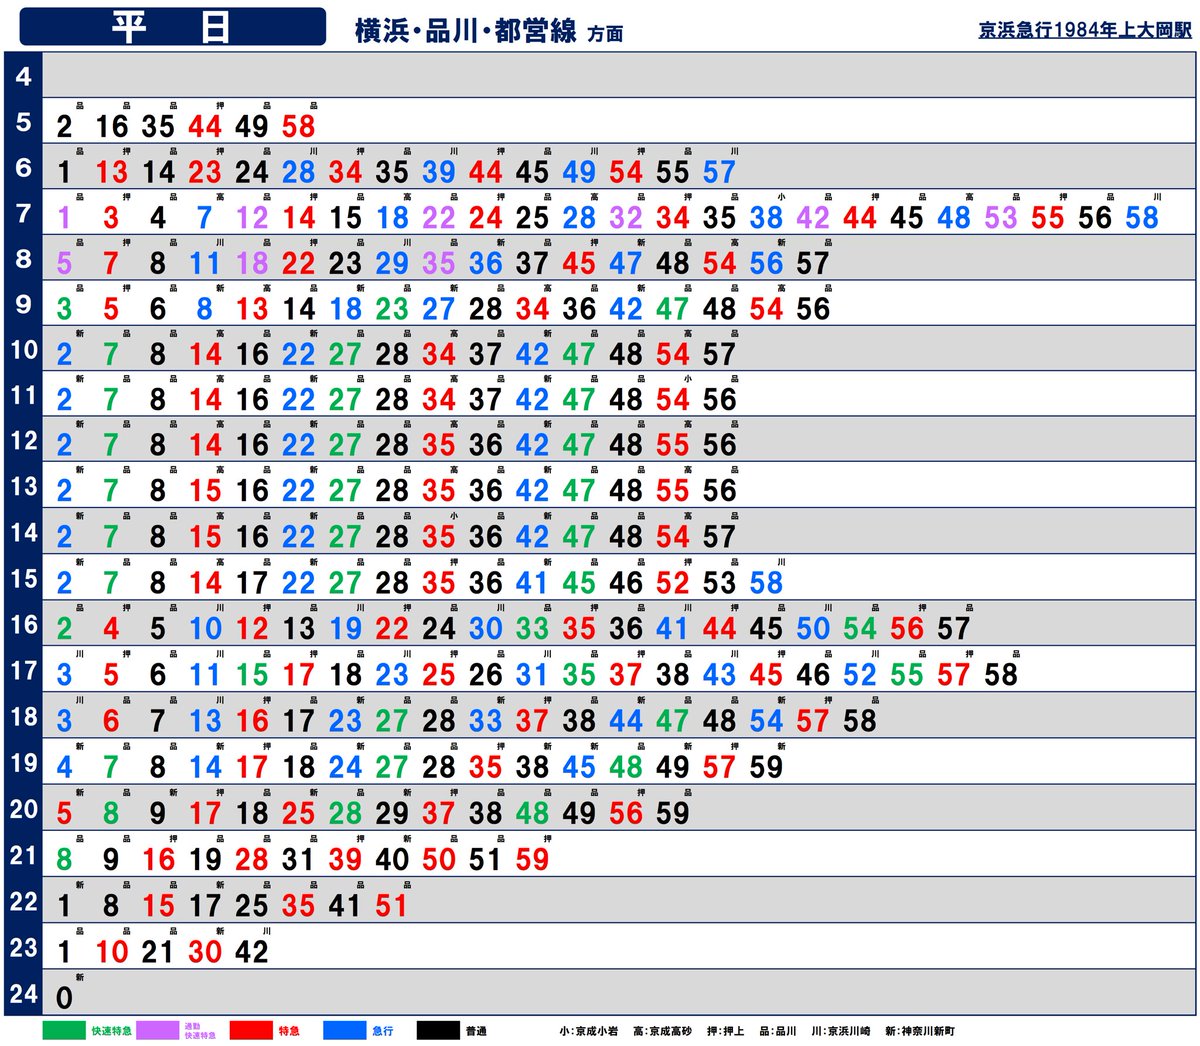Click red 56 departure in the 16 o'clock row
Viewport: 1200px width, 1046px height.
point(906,629)
